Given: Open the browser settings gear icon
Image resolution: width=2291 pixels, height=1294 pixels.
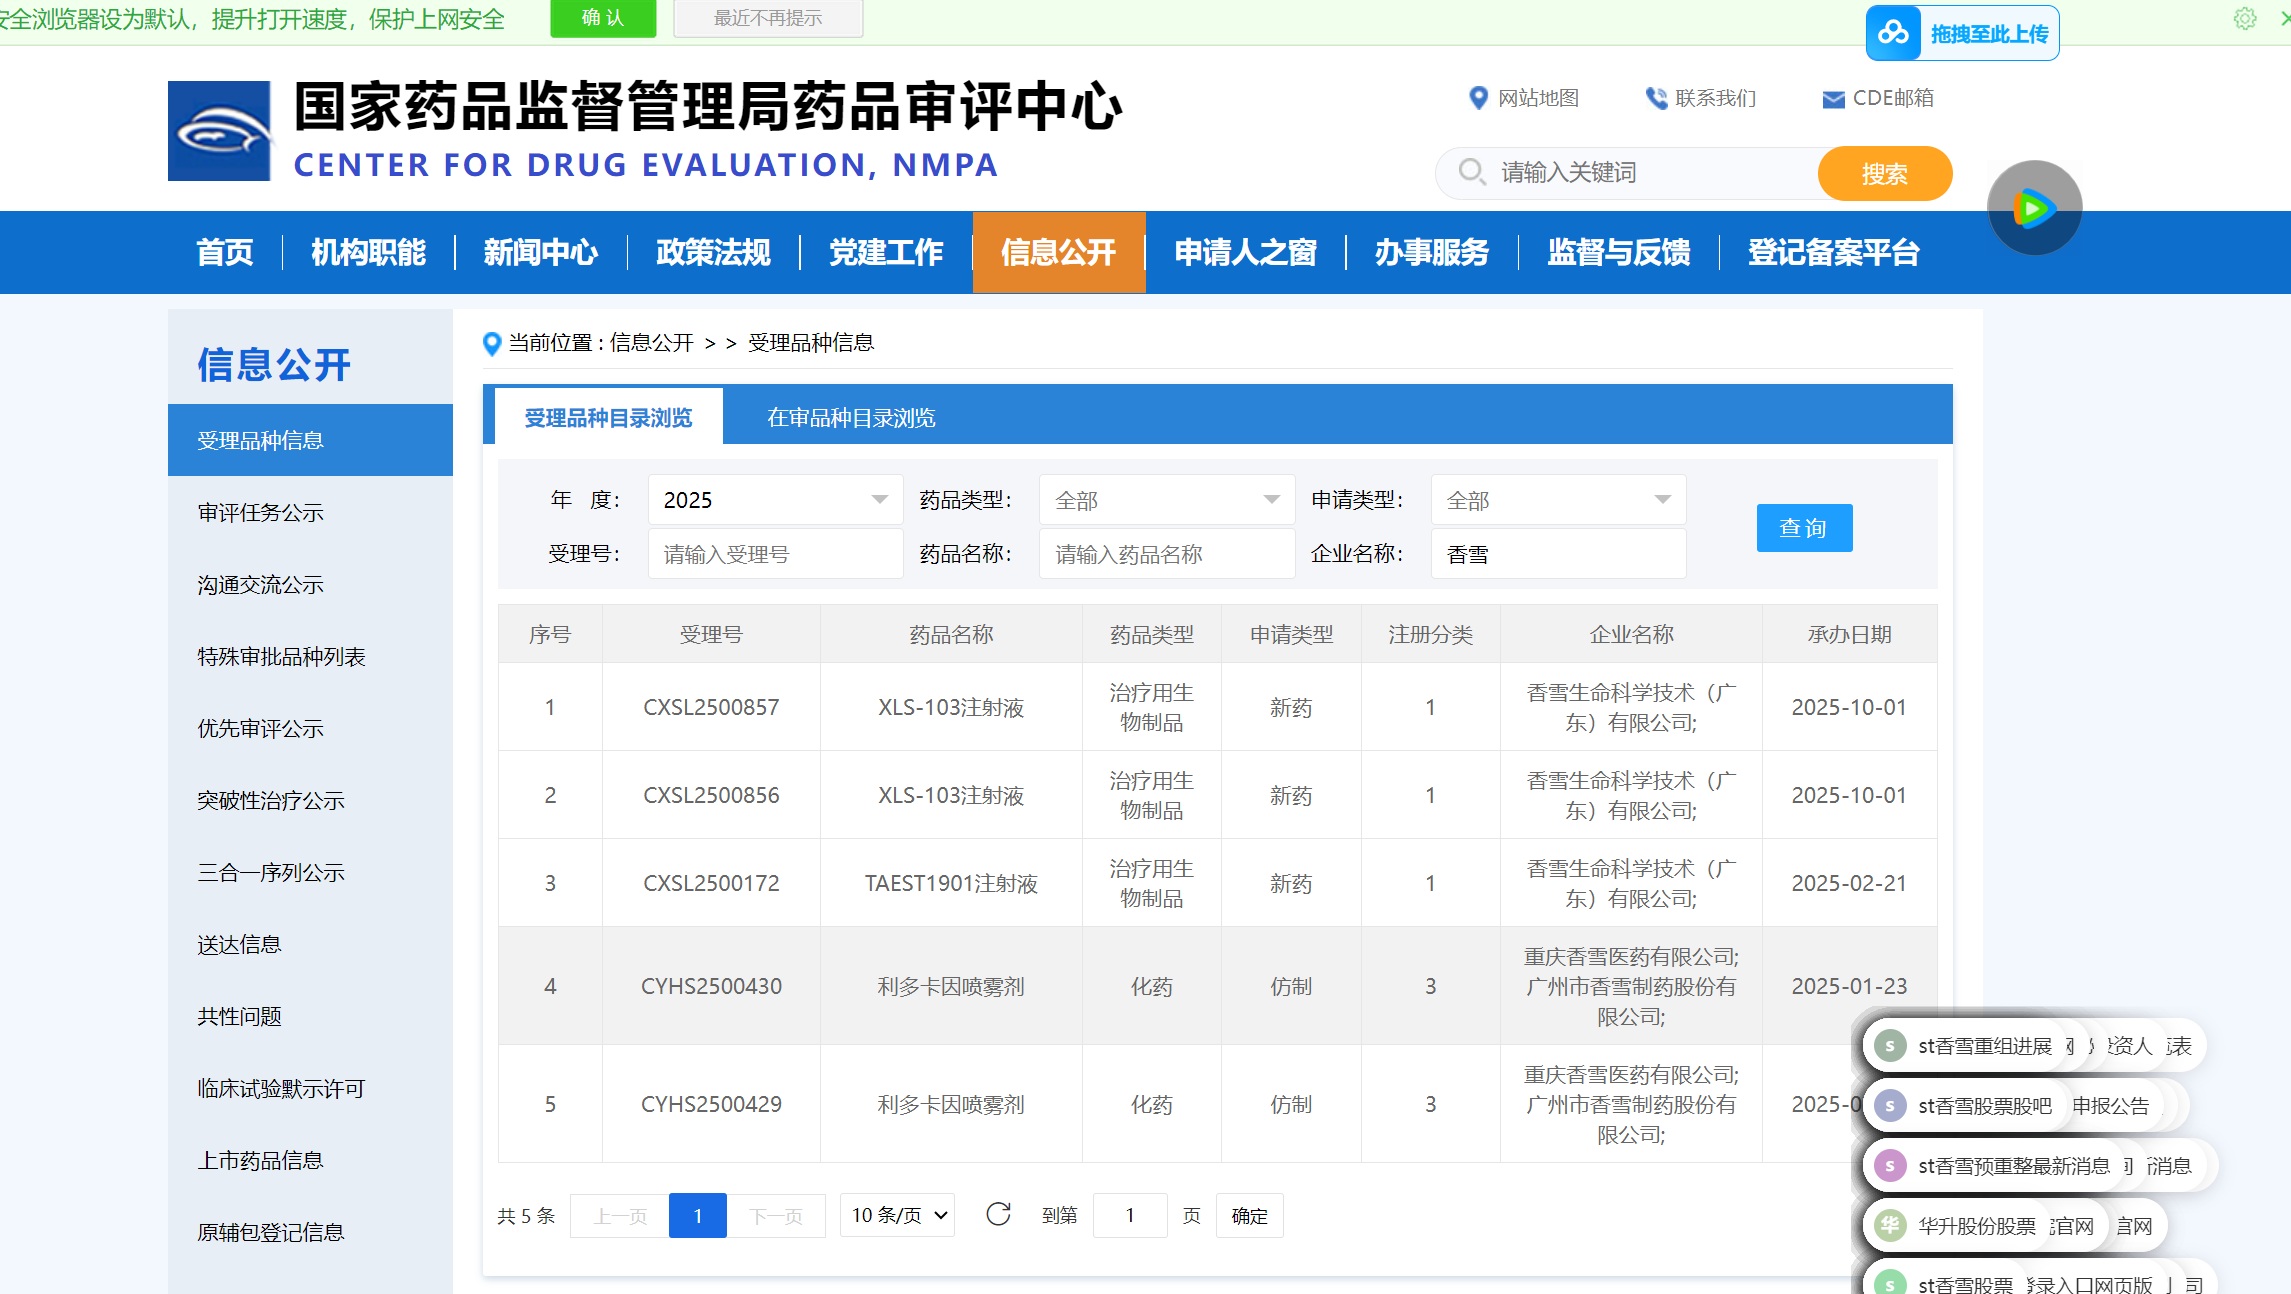Looking at the screenshot, I should coord(2245,19).
